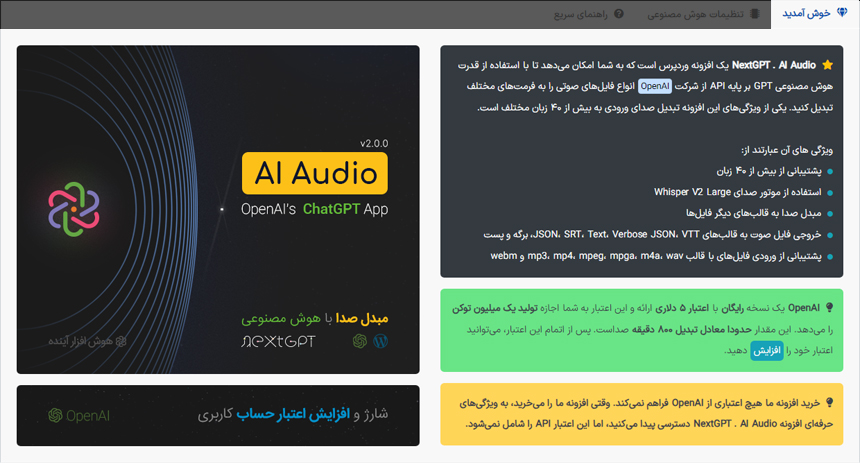This screenshot has width=860, height=463.
Task: Click the هوش افزار آینده watermark logo text
Action: click(x=87, y=341)
